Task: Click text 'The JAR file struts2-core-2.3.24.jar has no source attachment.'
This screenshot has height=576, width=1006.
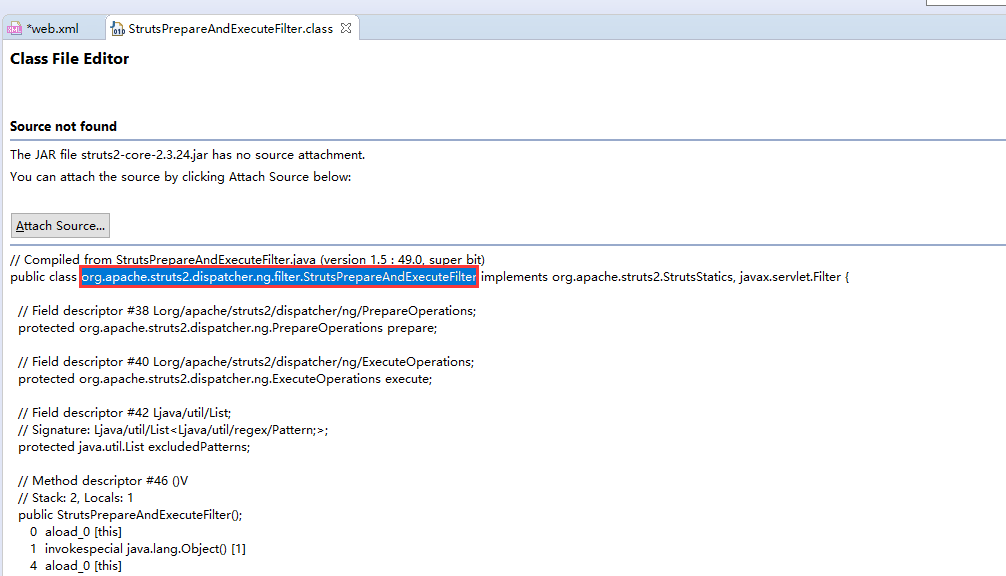Action: click(187, 155)
